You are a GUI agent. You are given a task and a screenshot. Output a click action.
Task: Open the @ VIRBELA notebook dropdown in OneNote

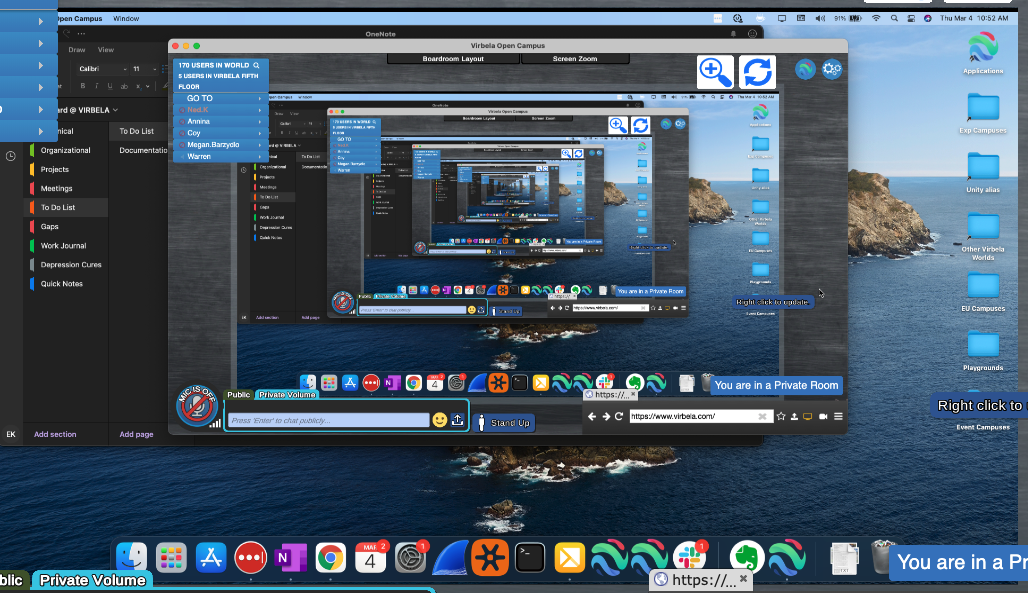[115, 110]
